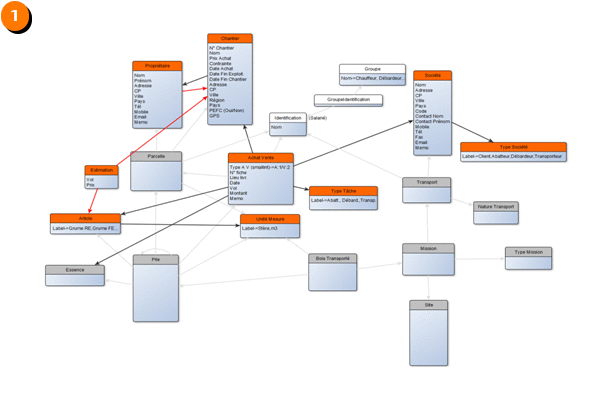Click the Type Tâche entity header
The height and width of the screenshot is (400, 600).
342,190
